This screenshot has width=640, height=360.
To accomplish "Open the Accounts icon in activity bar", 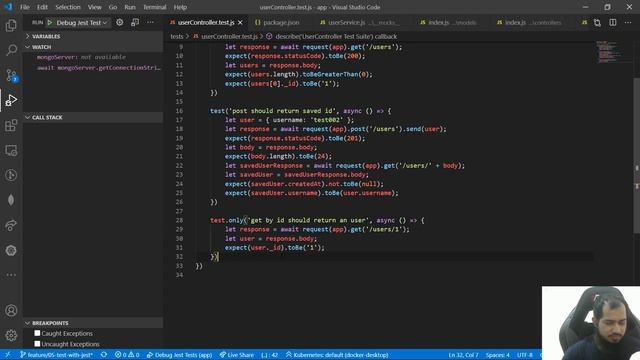I will tap(11, 311).
